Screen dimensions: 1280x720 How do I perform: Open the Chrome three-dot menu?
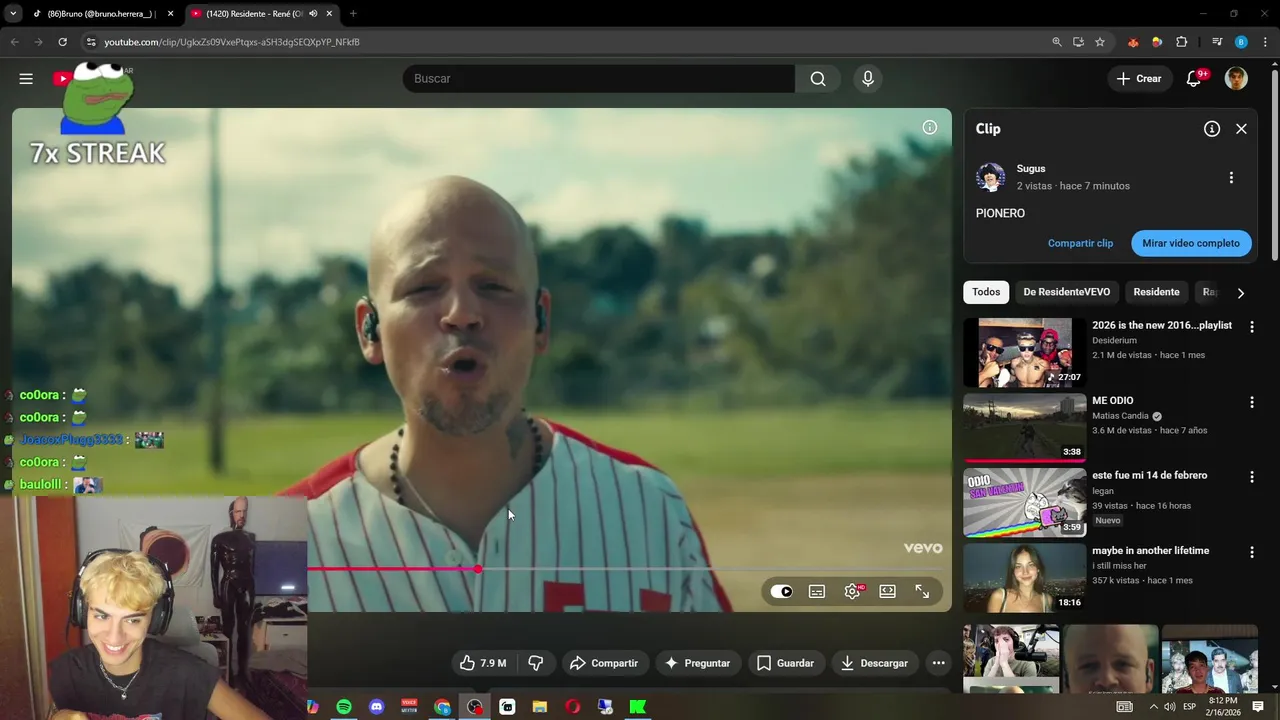click(x=1266, y=42)
